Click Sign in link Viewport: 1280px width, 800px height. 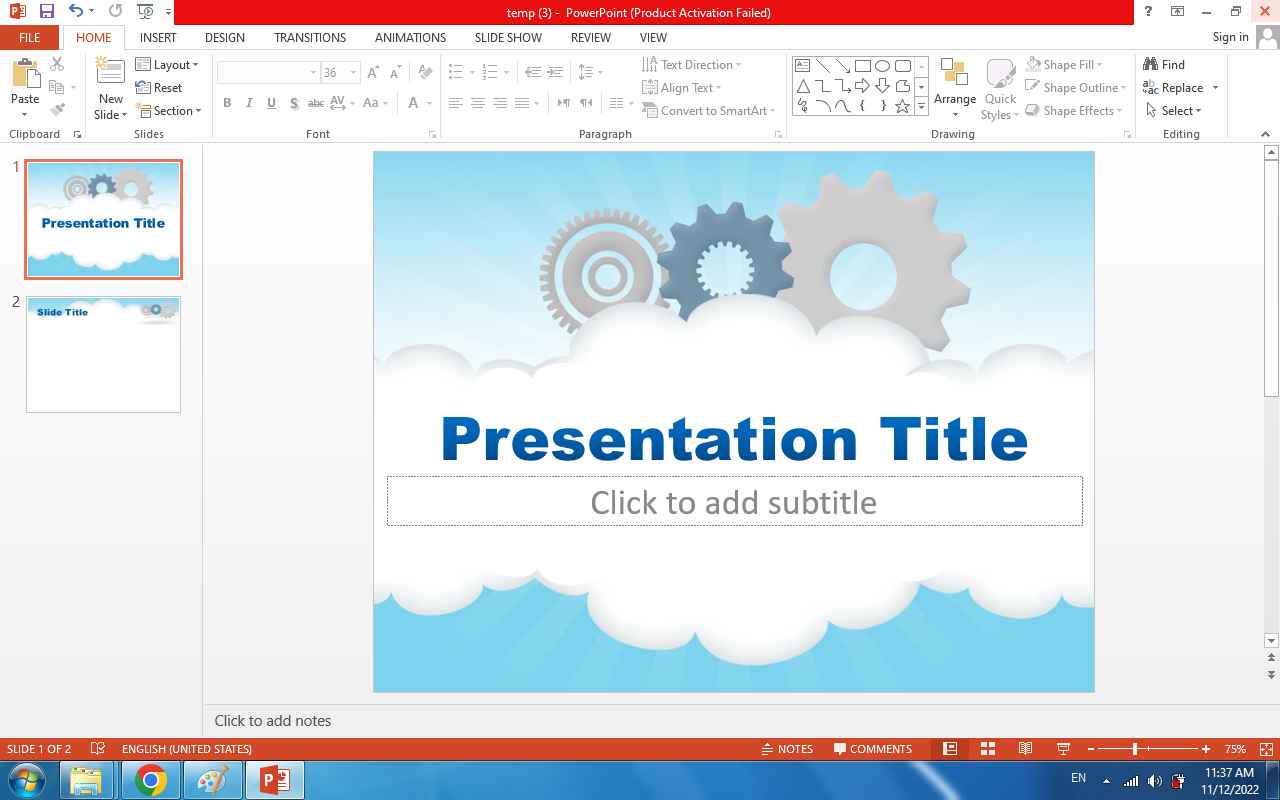click(1230, 38)
